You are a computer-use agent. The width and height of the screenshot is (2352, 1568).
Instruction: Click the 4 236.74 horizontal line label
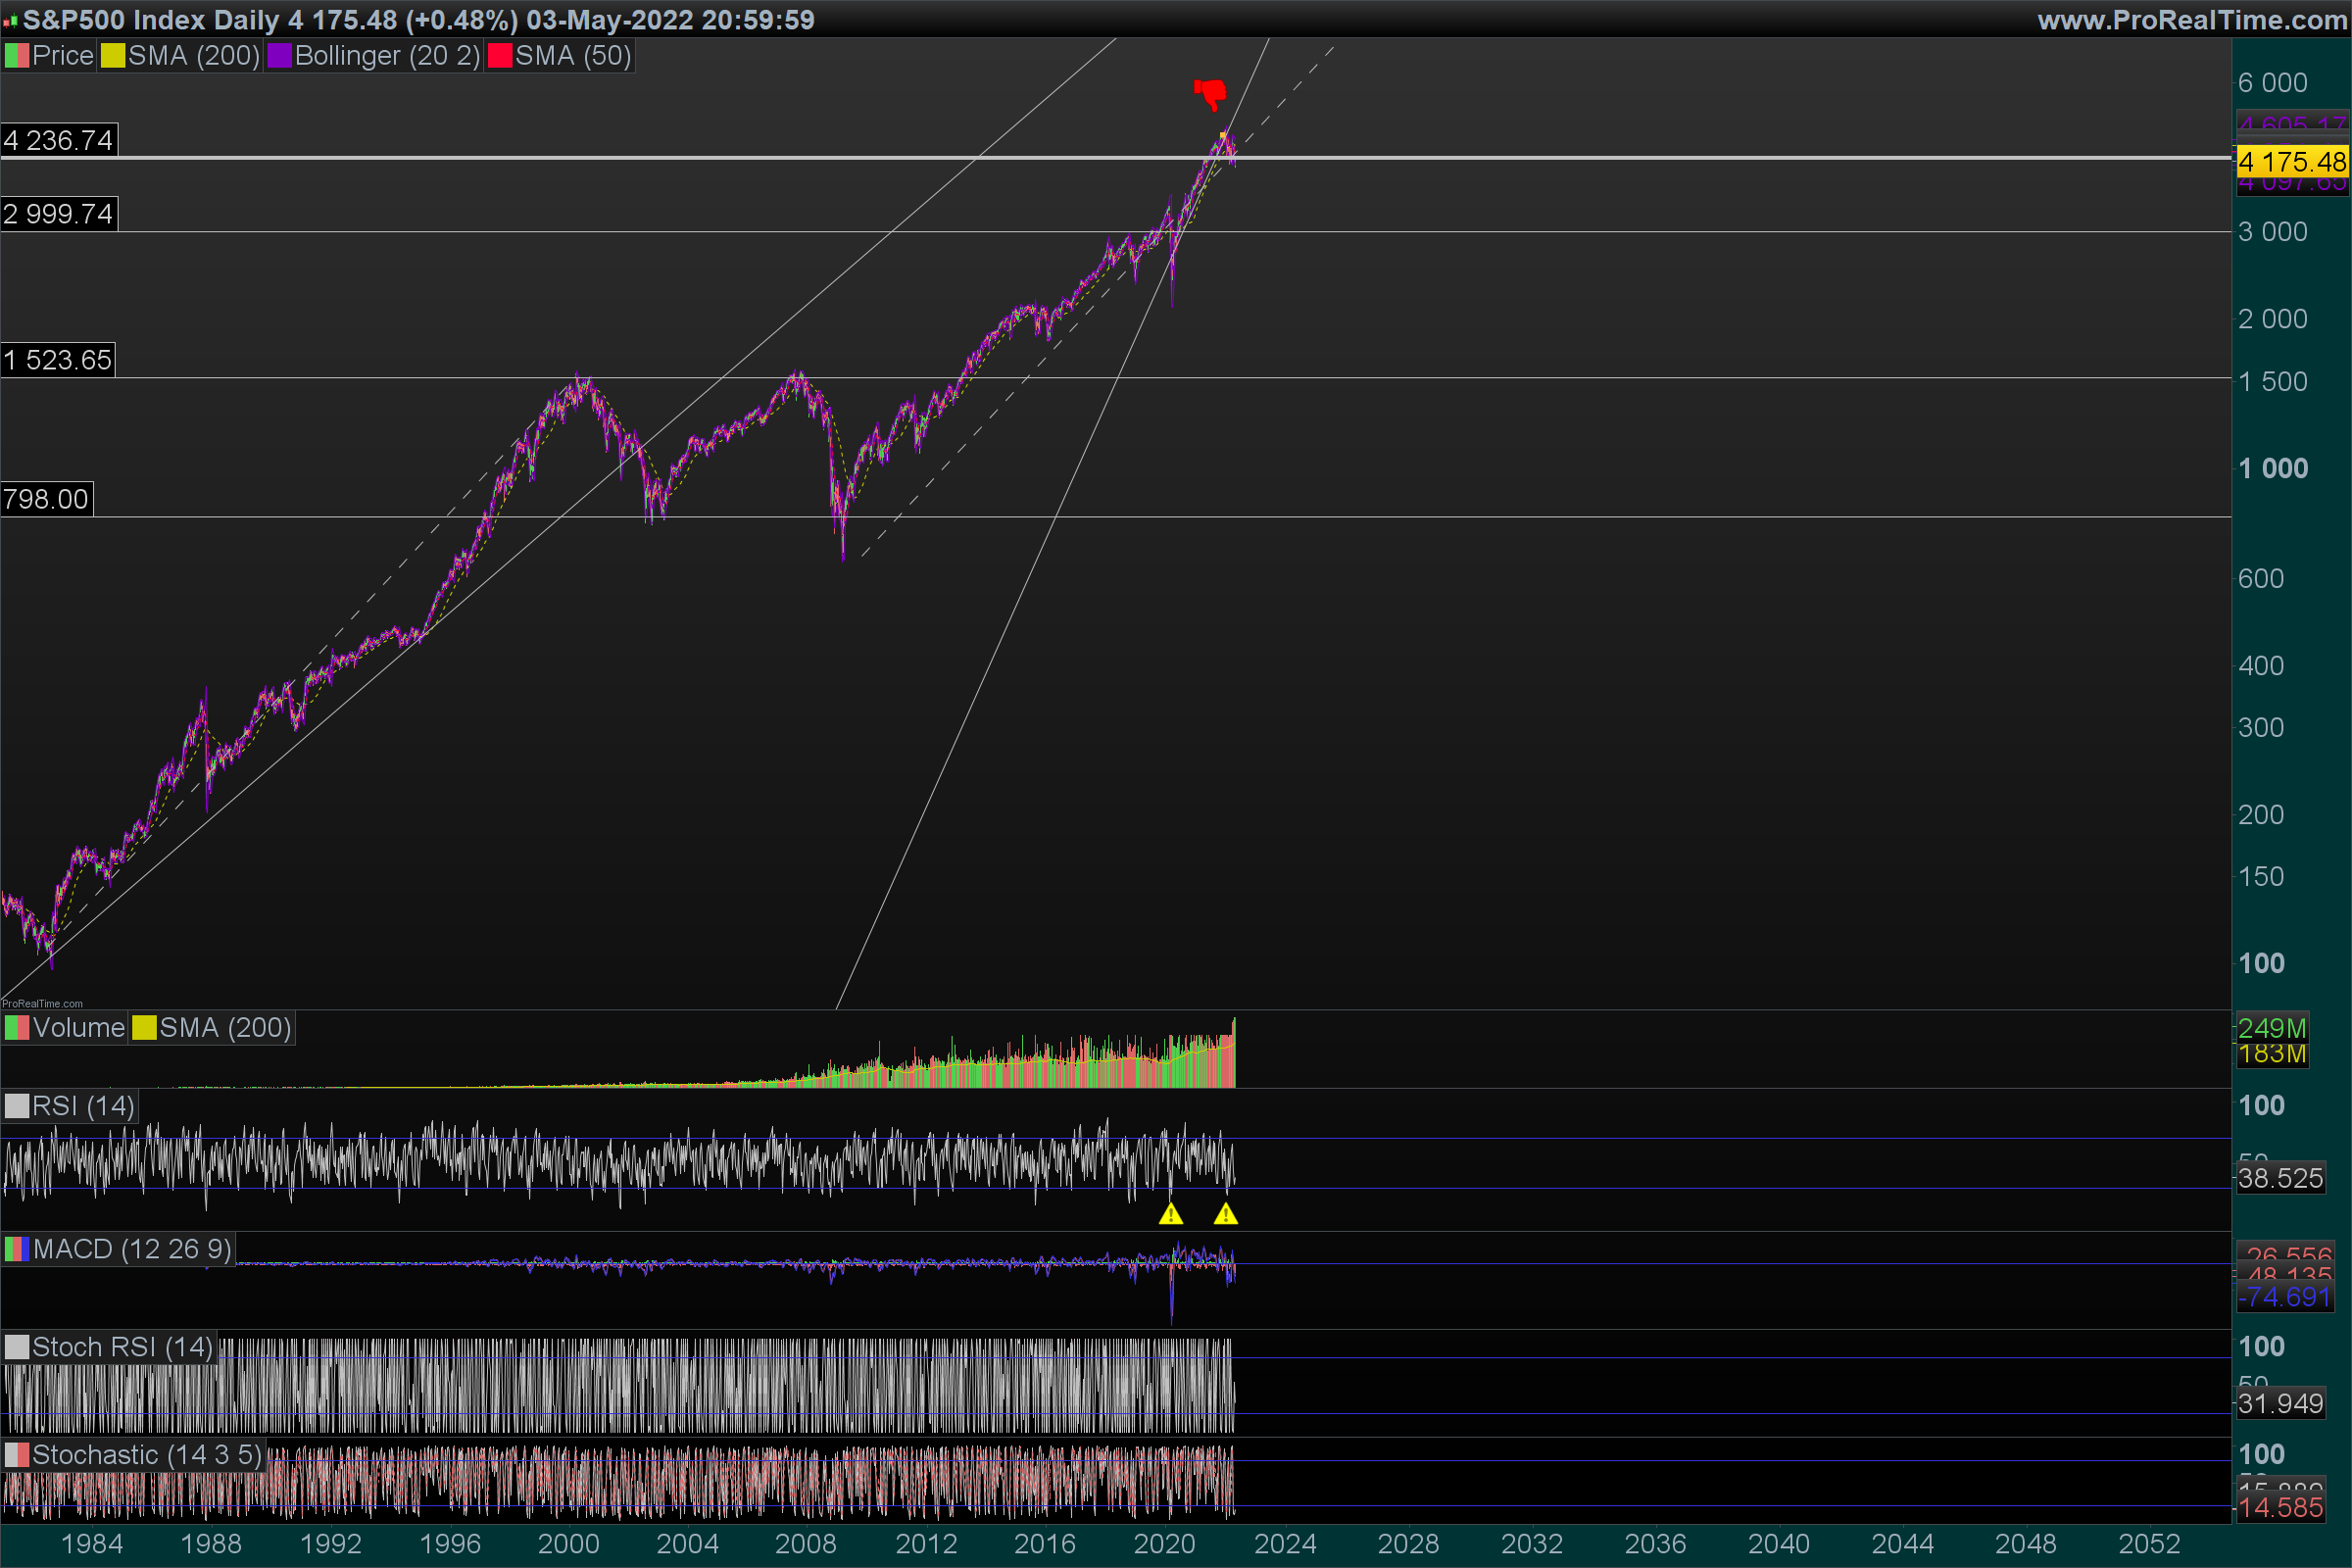(58, 140)
